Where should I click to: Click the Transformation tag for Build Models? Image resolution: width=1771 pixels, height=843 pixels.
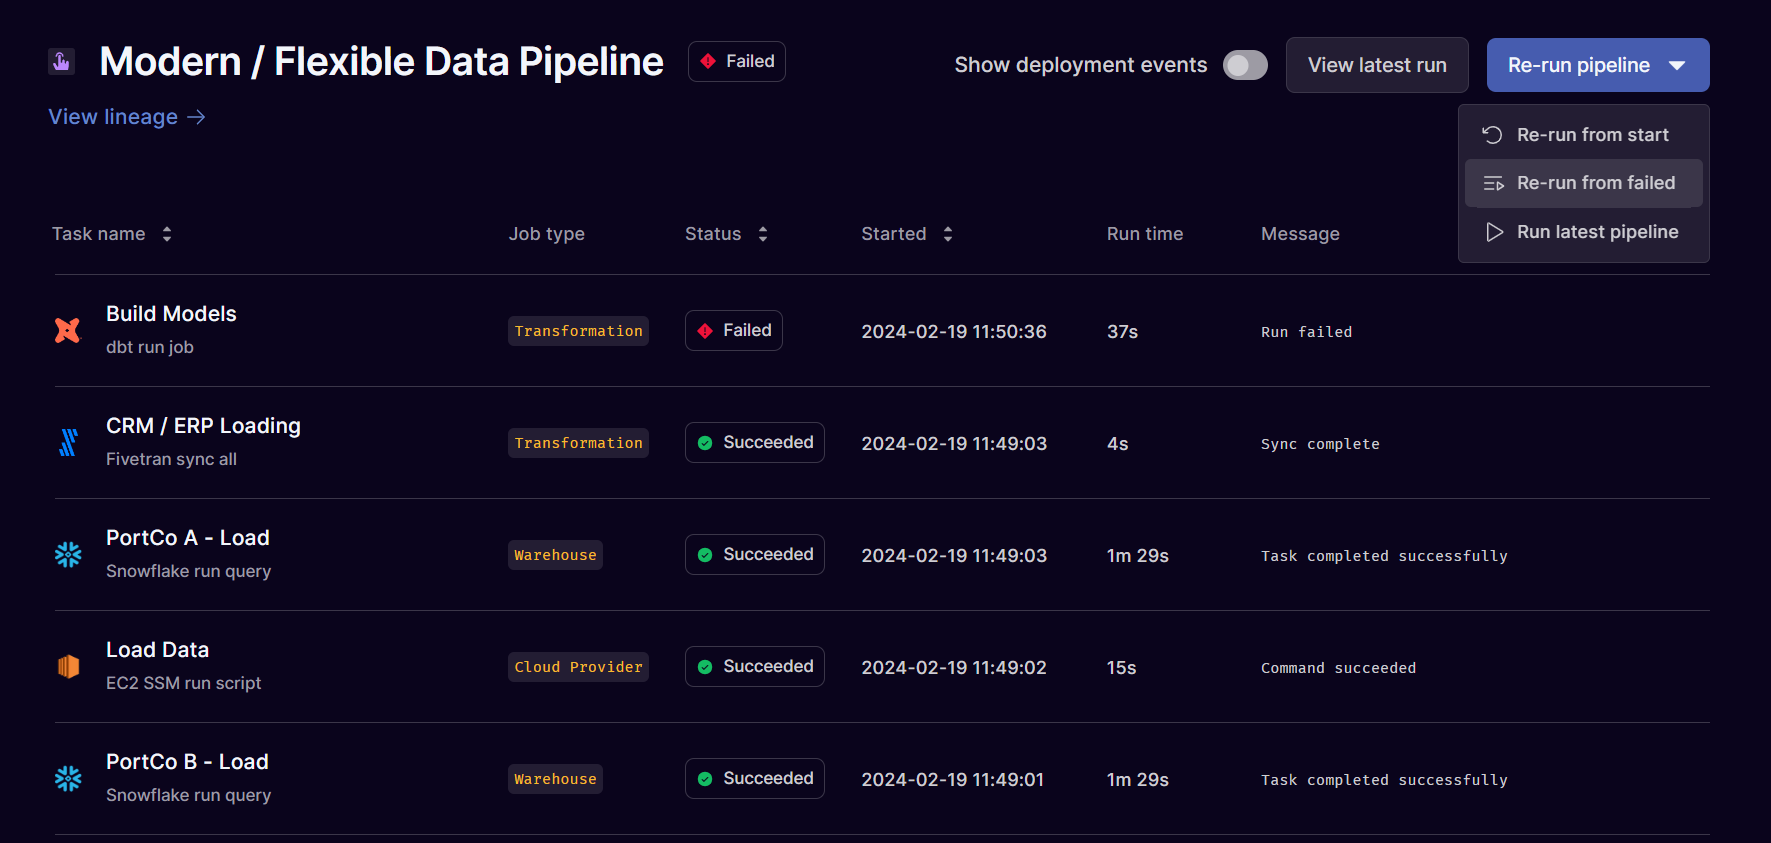point(578,331)
